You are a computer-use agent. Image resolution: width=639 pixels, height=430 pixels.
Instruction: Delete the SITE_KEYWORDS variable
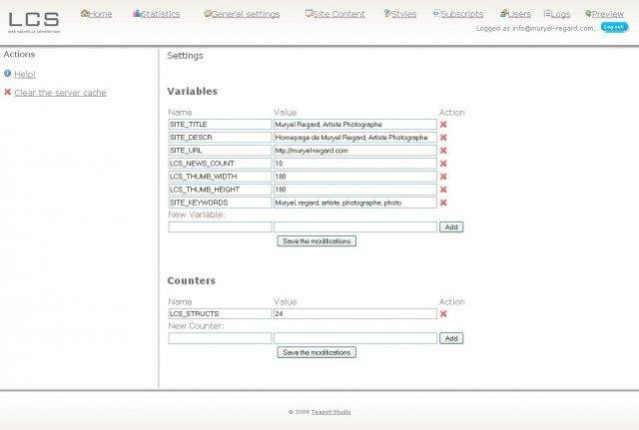[443, 203]
